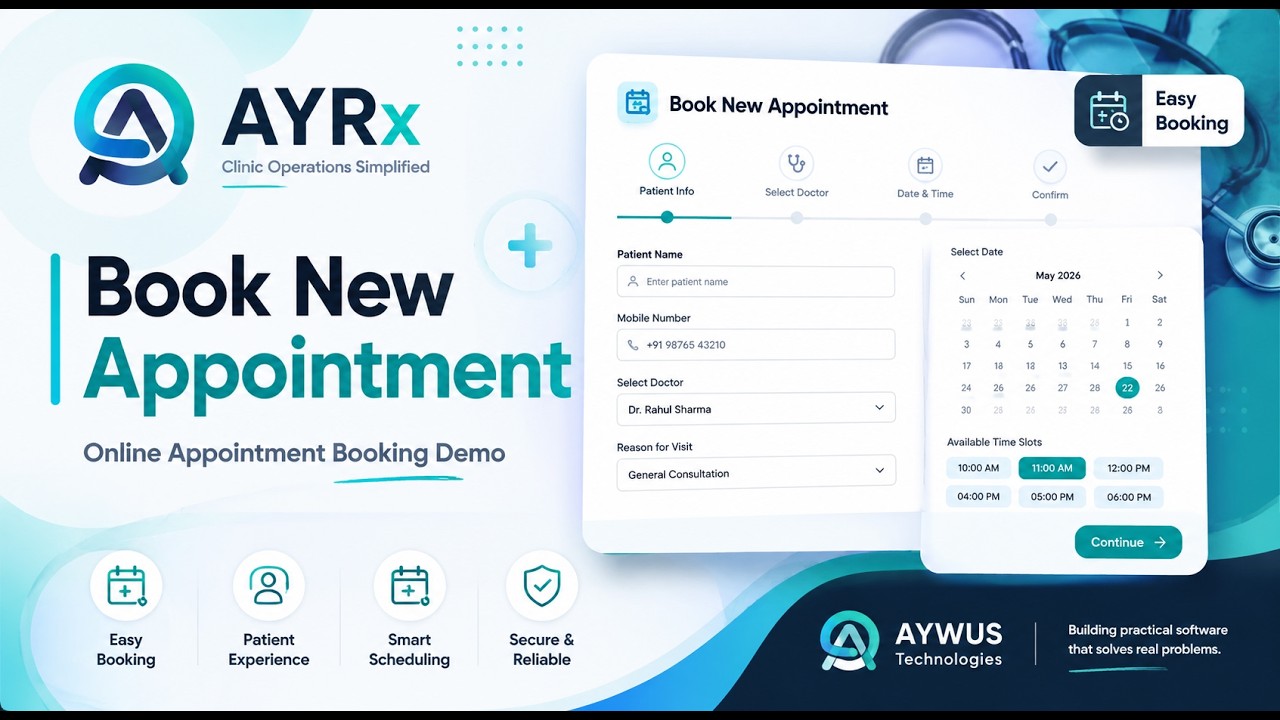Go to the previous month in the calendar
Viewport: 1280px width, 720px height.
click(963, 276)
